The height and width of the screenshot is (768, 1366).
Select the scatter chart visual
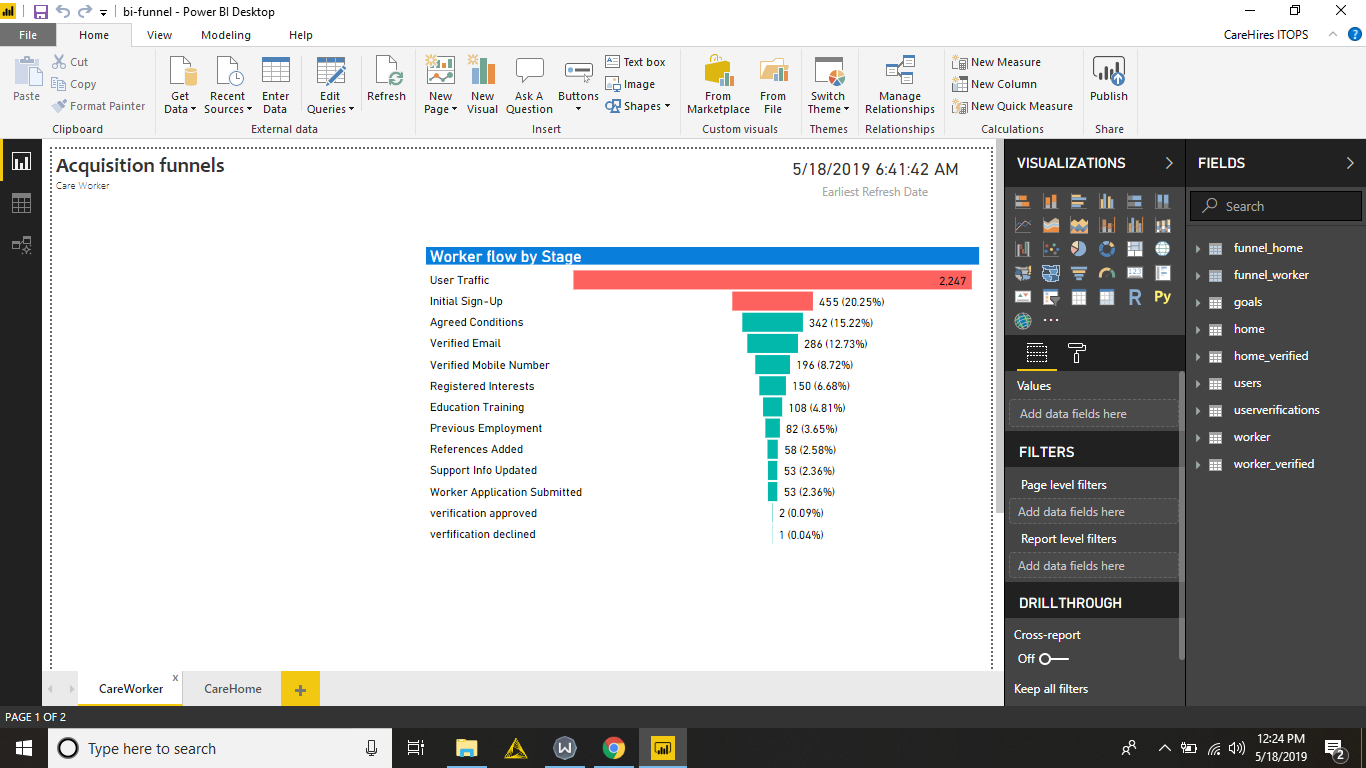point(1051,249)
